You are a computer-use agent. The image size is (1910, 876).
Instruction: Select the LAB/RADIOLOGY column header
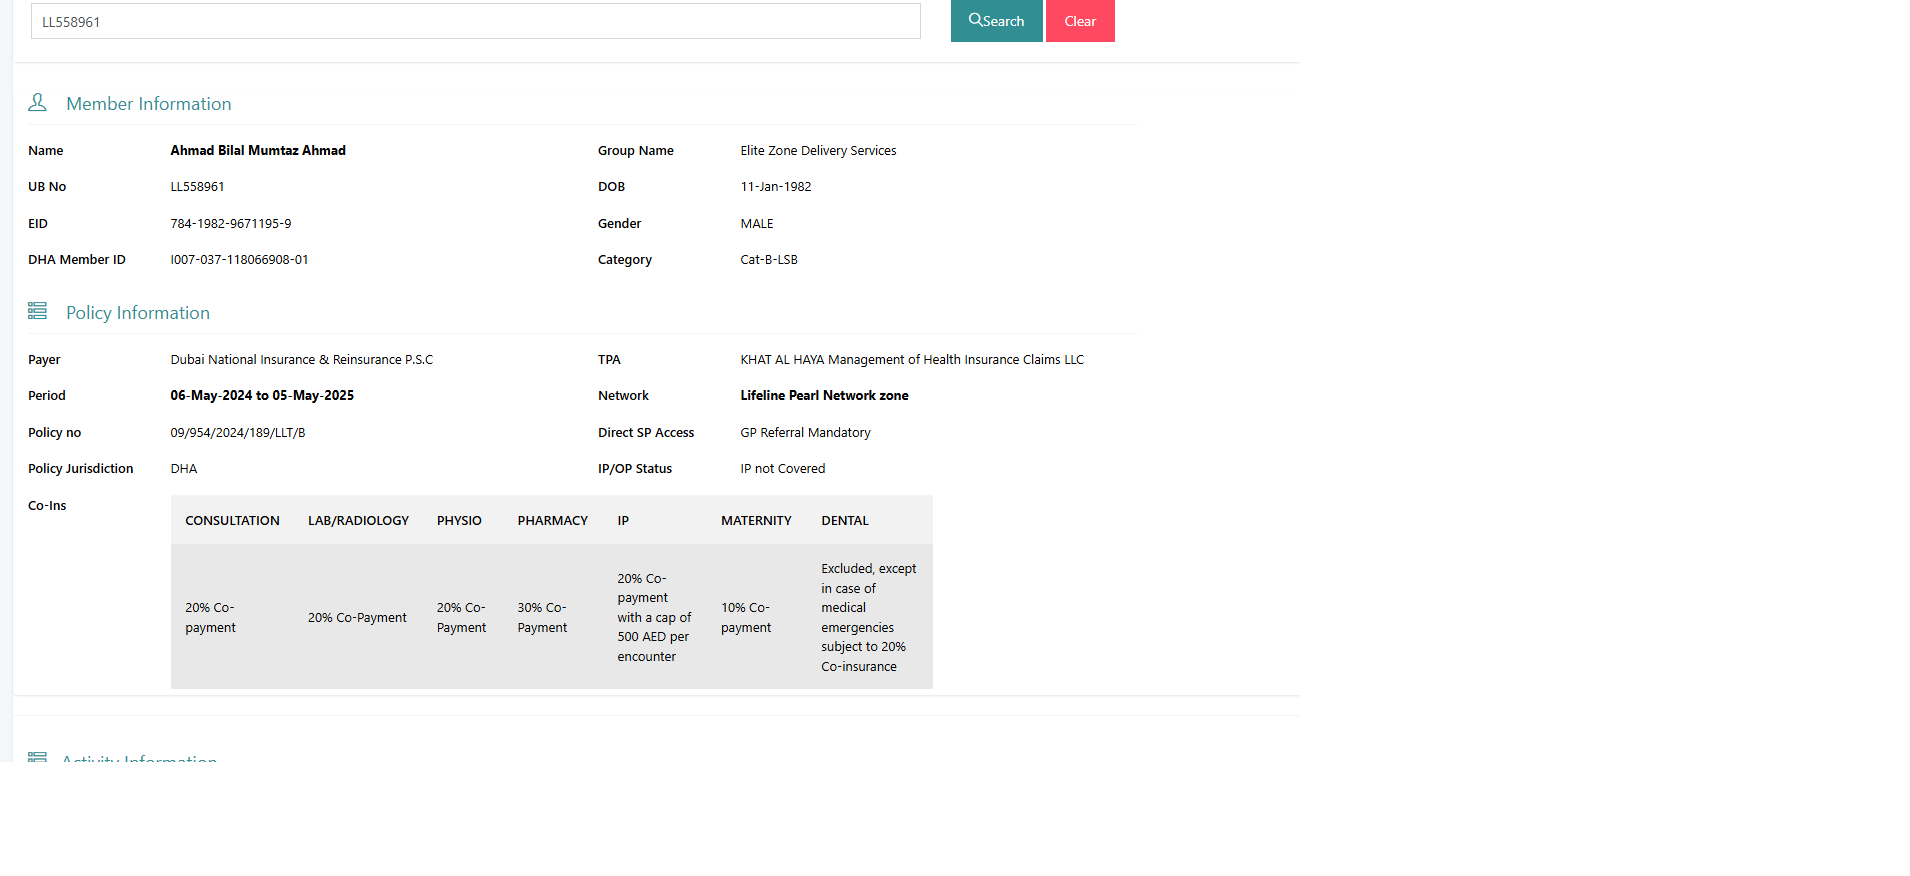click(x=358, y=521)
